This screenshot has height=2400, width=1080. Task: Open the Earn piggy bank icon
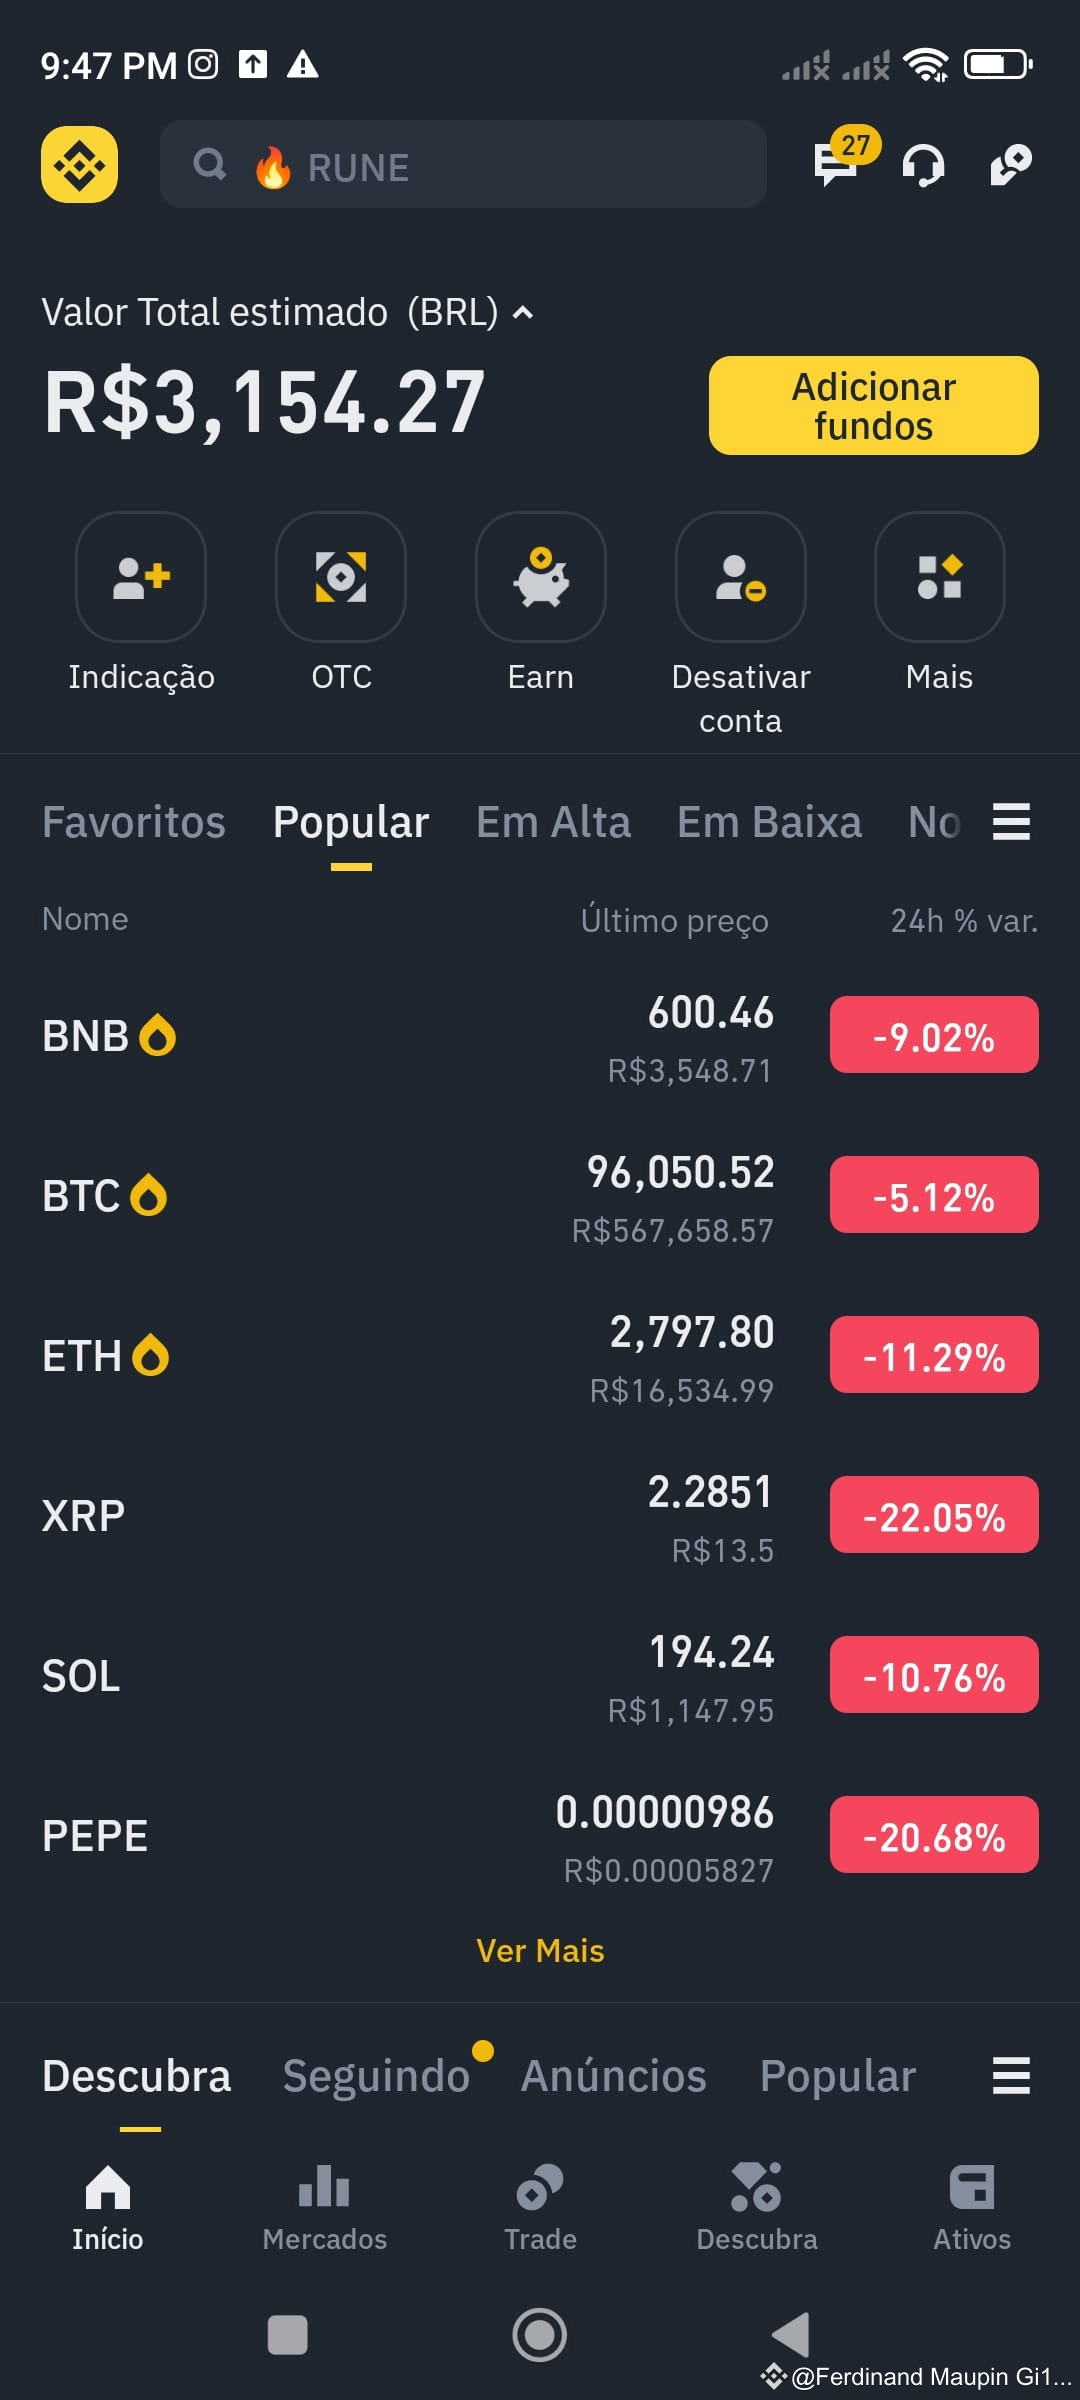(x=541, y=577)
